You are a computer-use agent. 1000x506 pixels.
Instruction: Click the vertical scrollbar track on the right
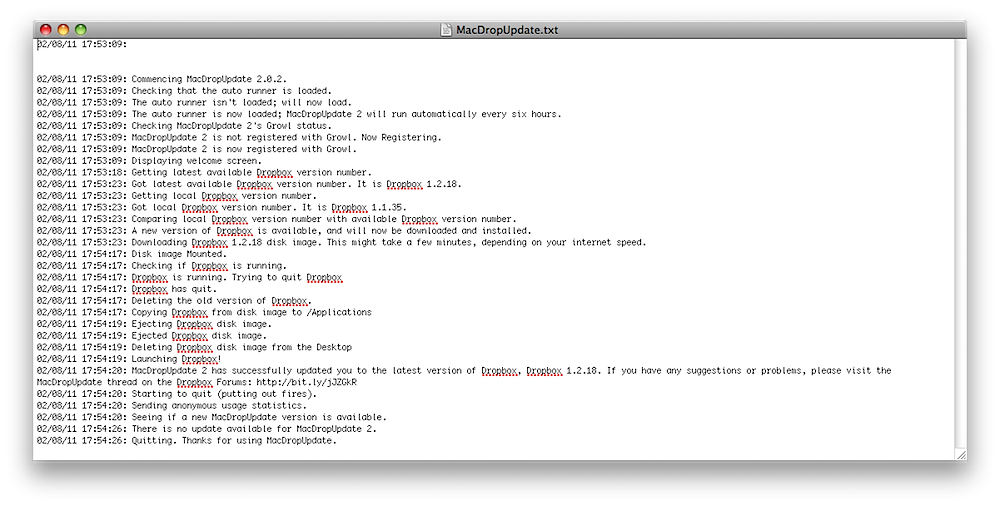[960, 242]
